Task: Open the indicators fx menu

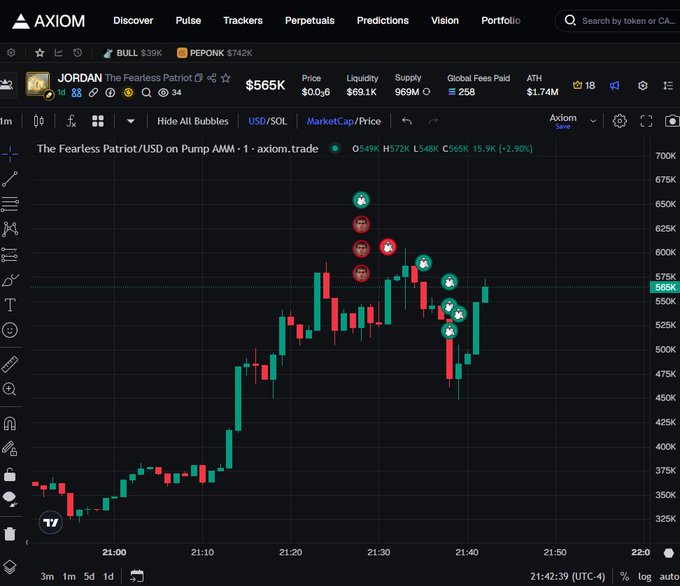Action: tap(71, 121)
